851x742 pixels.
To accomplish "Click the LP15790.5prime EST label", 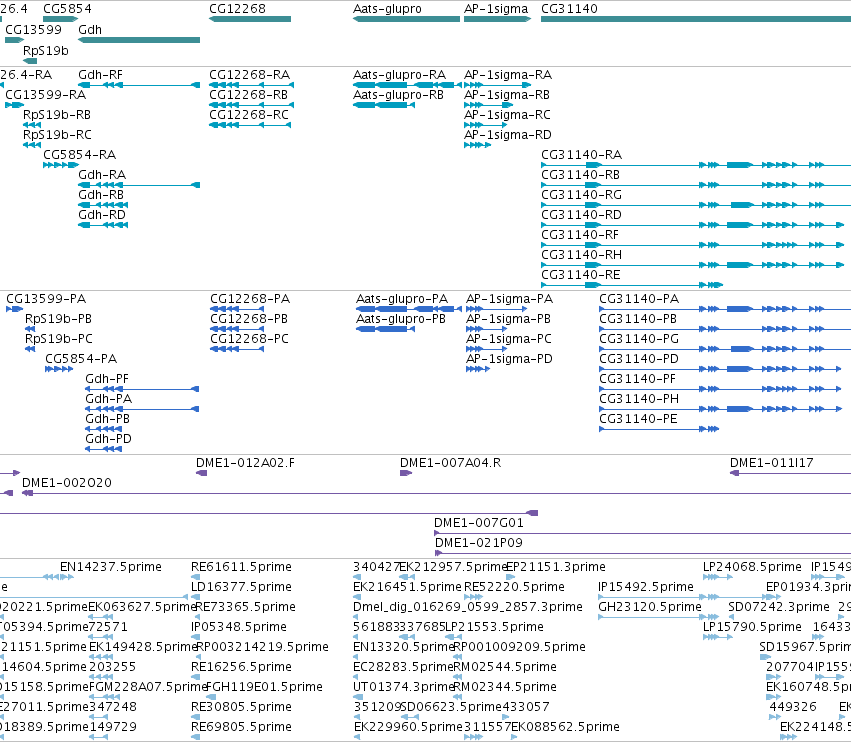I will [752, 627].
